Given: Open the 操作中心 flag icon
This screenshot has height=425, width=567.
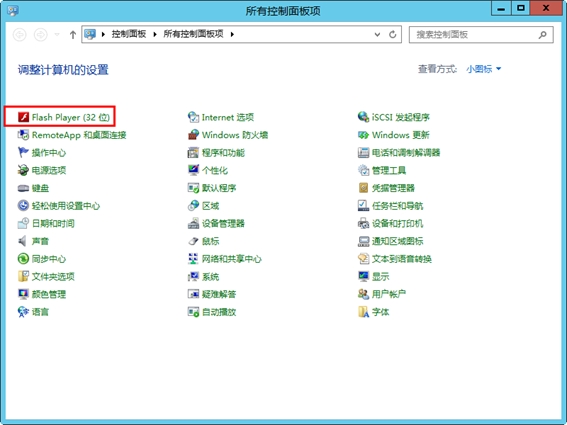Looking at the screenshot, I should tap(24, 153).
